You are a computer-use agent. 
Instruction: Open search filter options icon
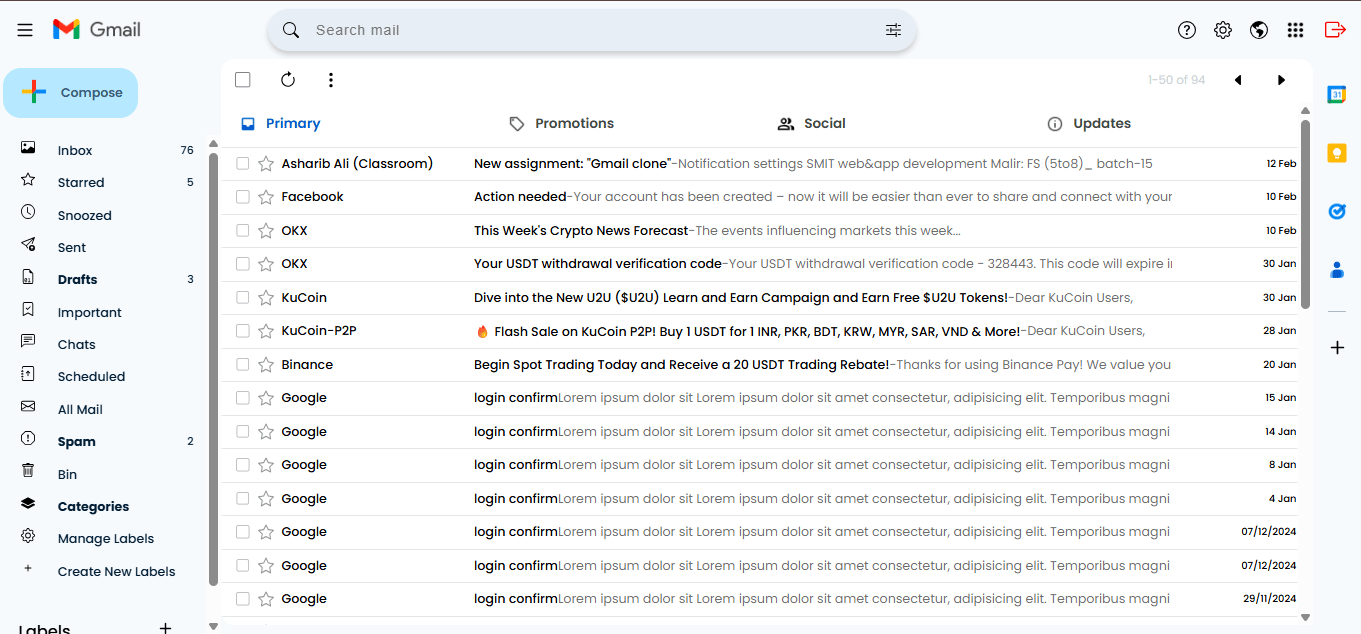click(893, 30)
